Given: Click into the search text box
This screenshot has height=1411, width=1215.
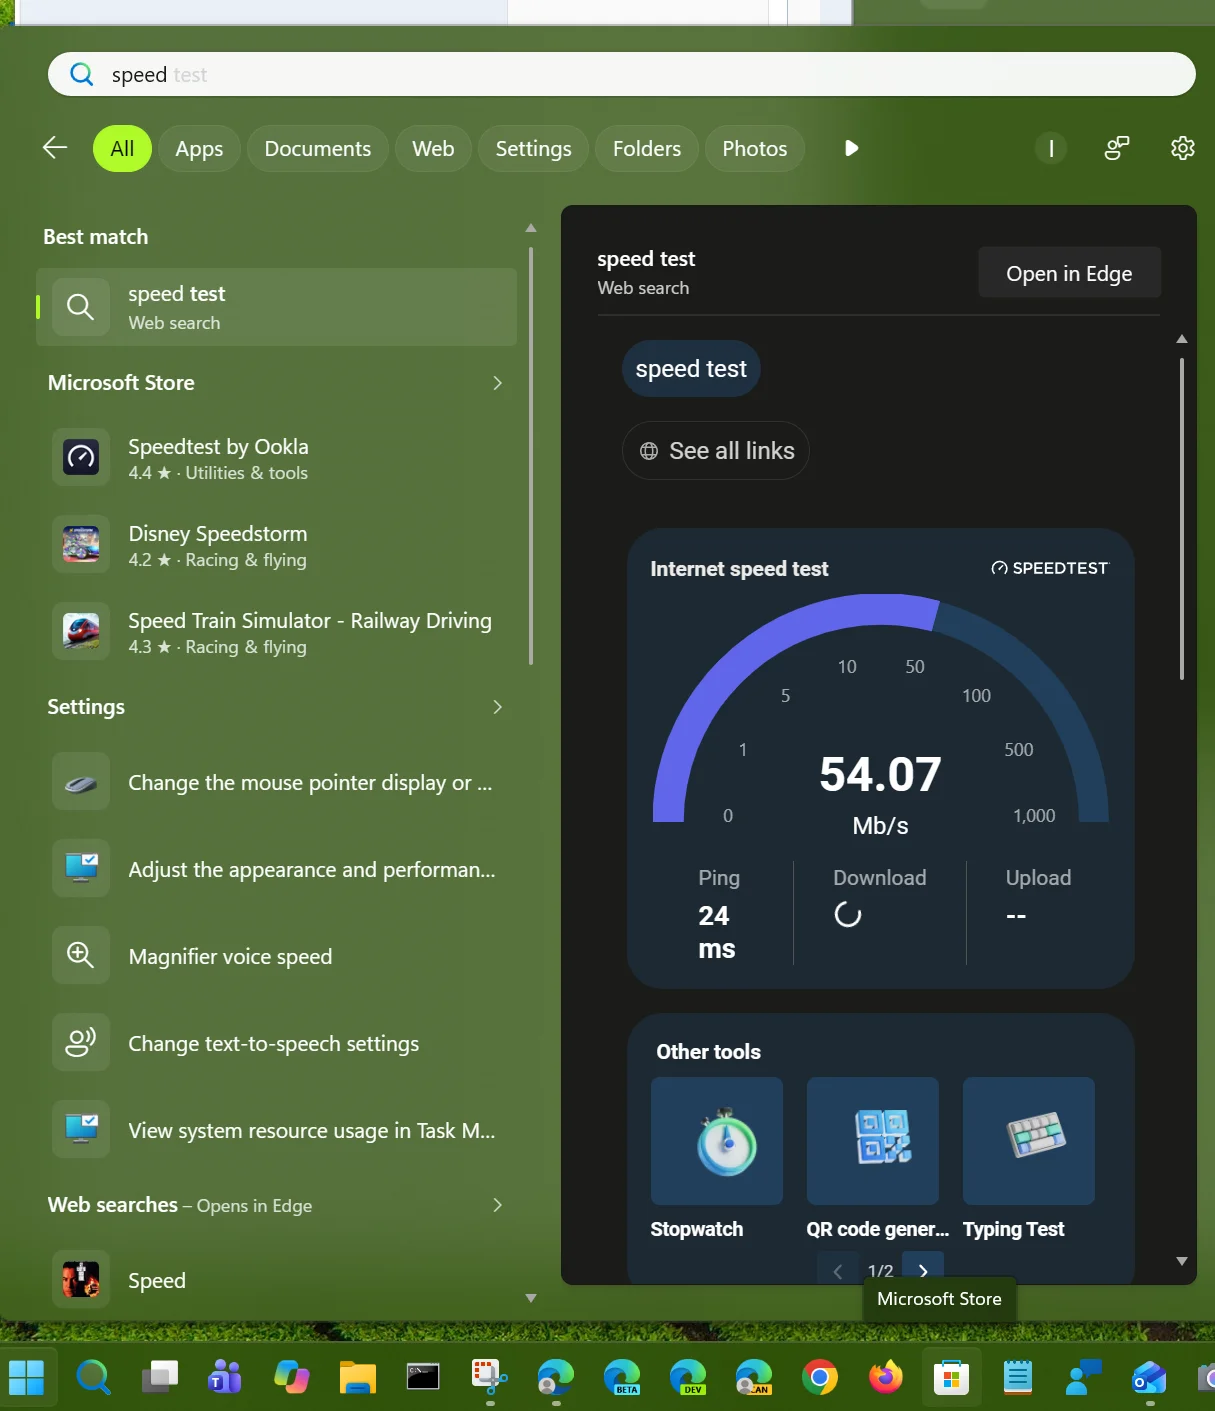Looking at the screenshot, I should (622, 75).
